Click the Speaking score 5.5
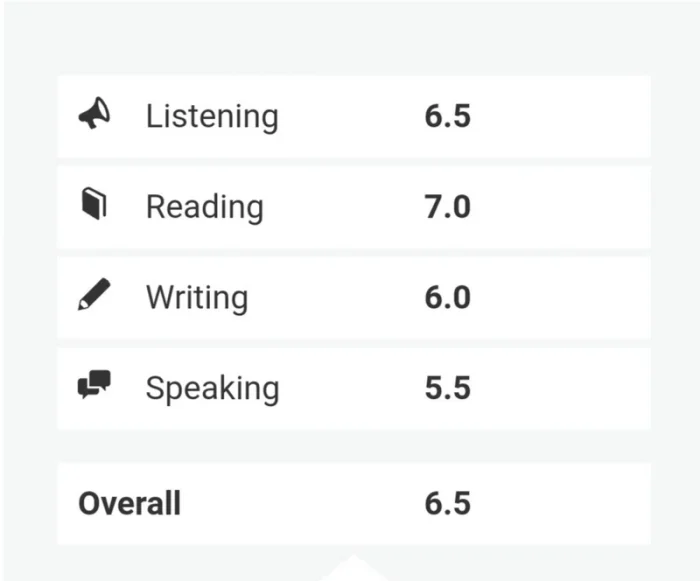The width and height of the screenshot is (700, 581). pyautogui.click(x=448, y=388)
